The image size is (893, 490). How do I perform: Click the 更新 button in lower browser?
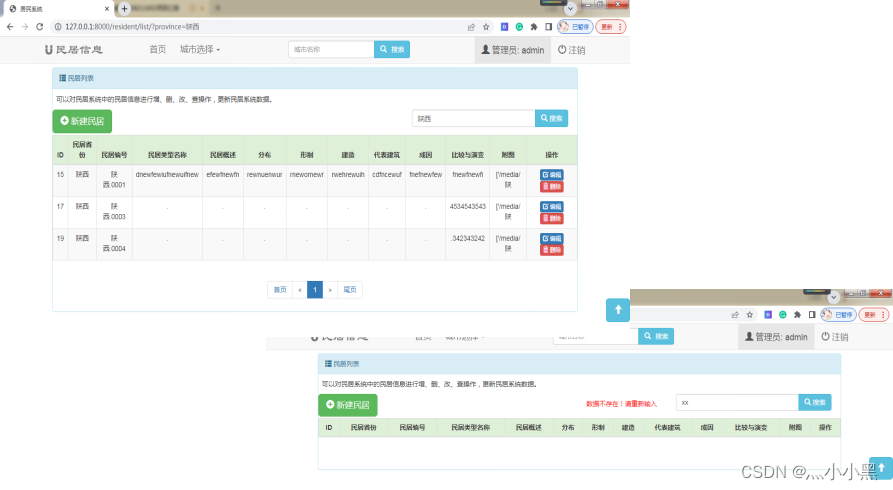pyautogui.click(x=874, y=315)
